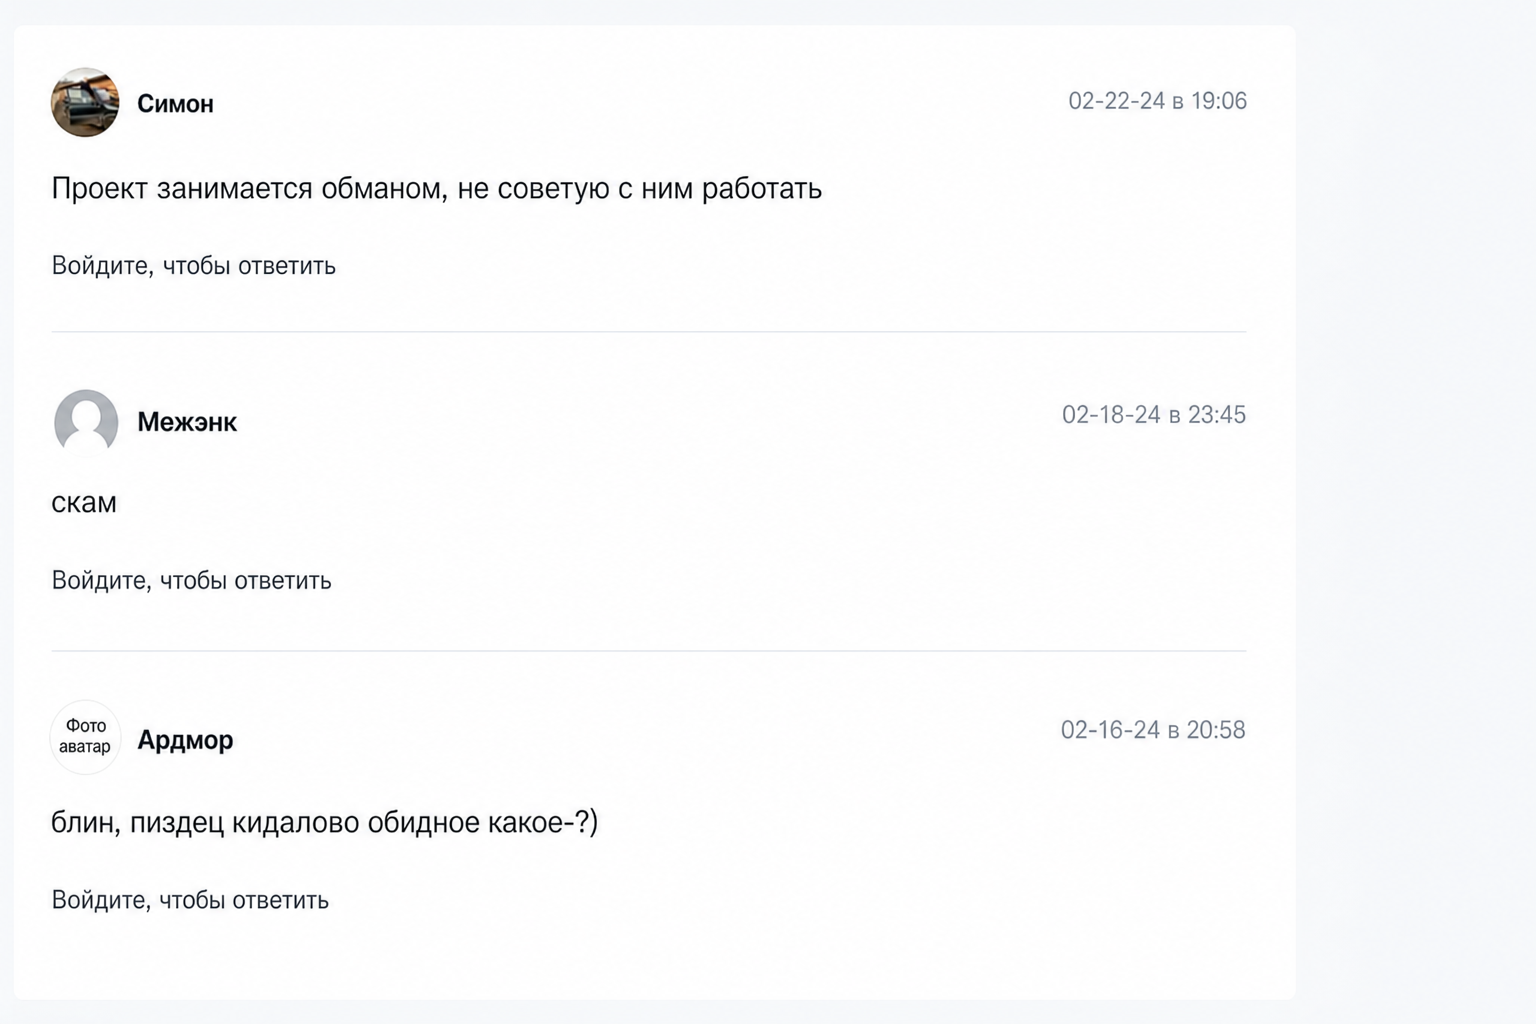Select the comment starting with 'блин'

coord(324,822)
